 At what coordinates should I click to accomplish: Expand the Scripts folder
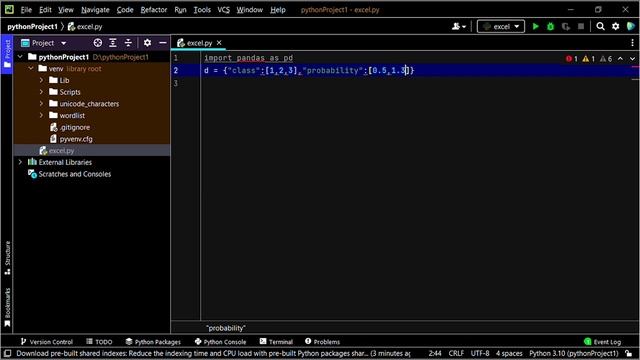point(41,92)
